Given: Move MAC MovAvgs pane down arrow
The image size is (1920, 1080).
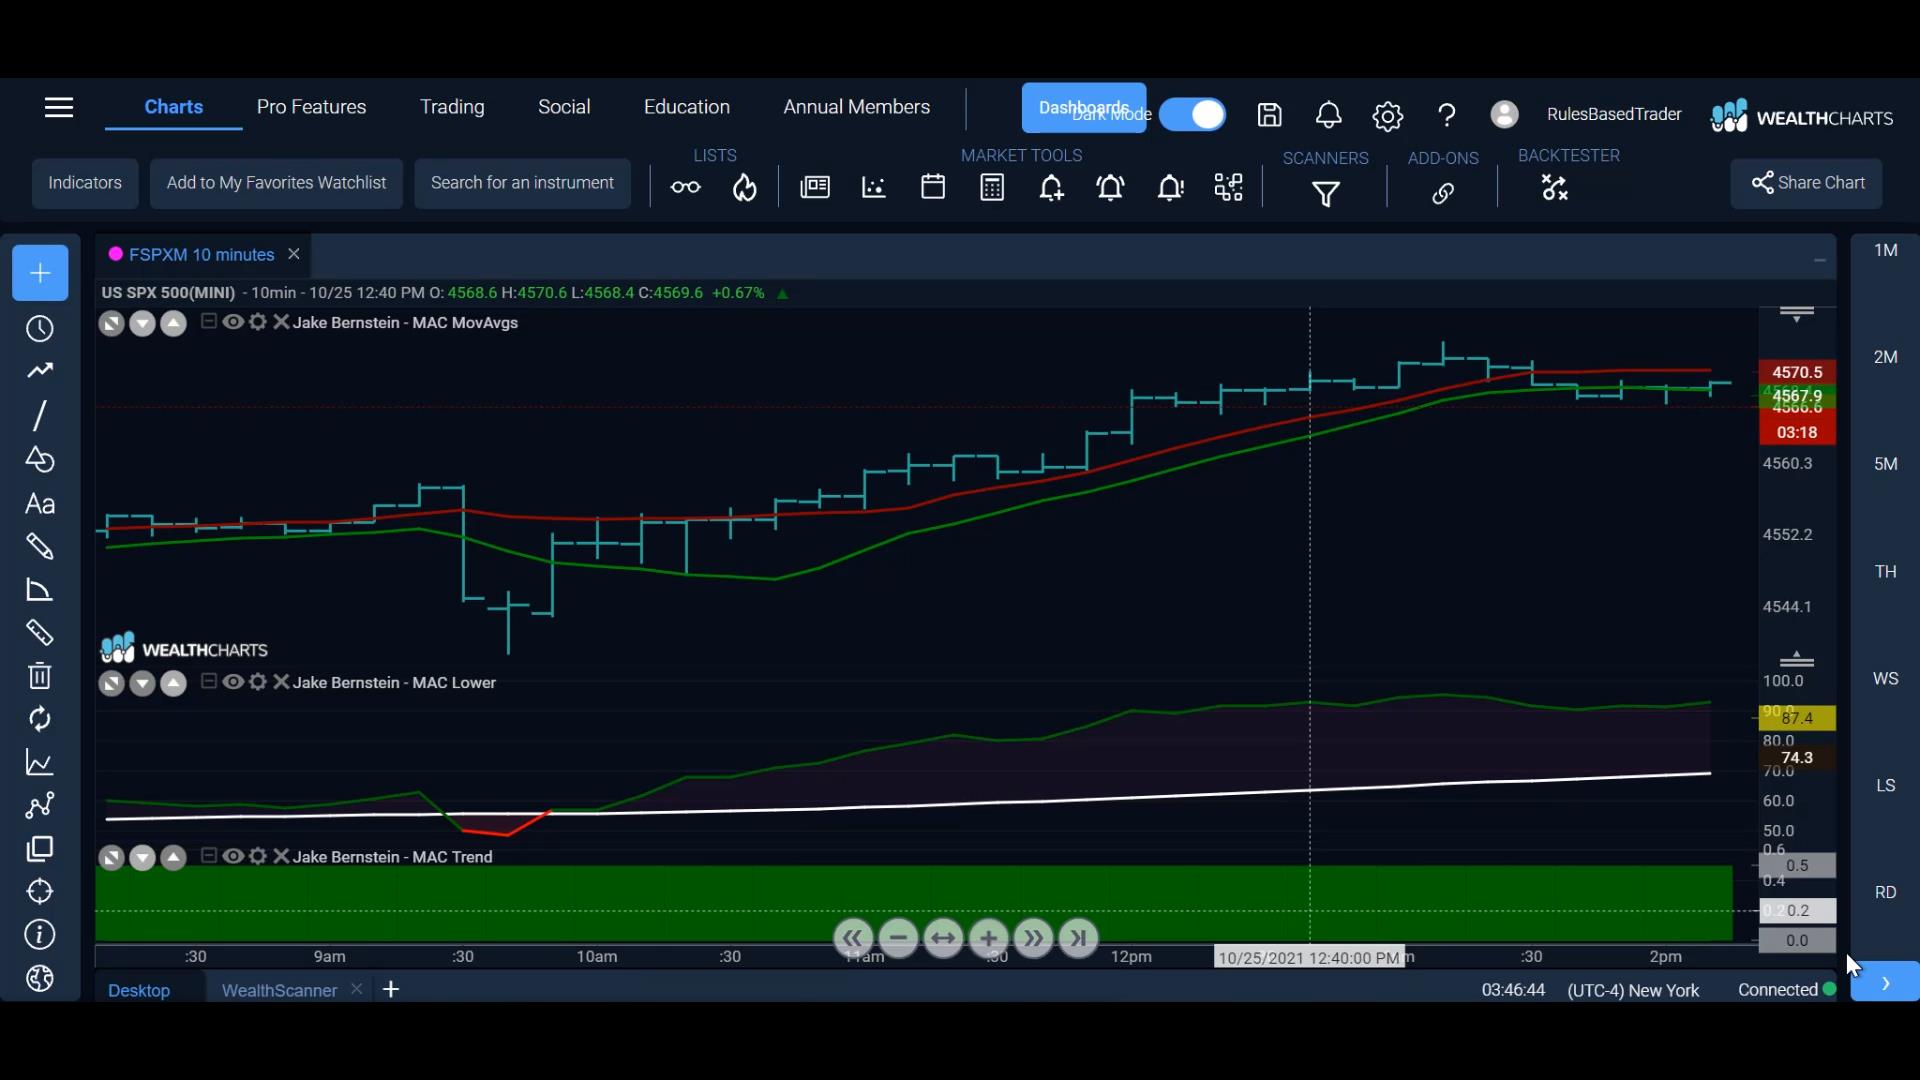Looking at the screenshot, I should 142,324.
